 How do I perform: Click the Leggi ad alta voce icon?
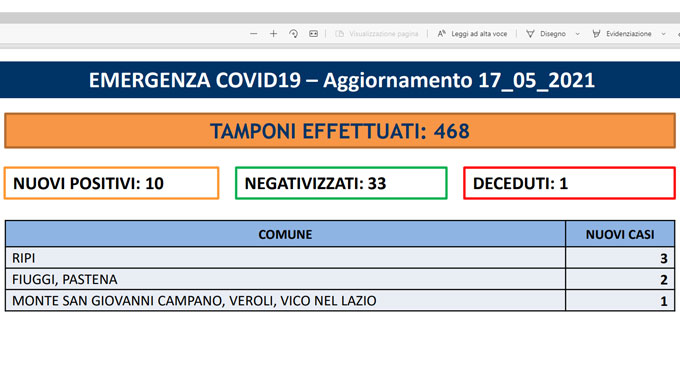pyautogui.click(x=441, y=34)
